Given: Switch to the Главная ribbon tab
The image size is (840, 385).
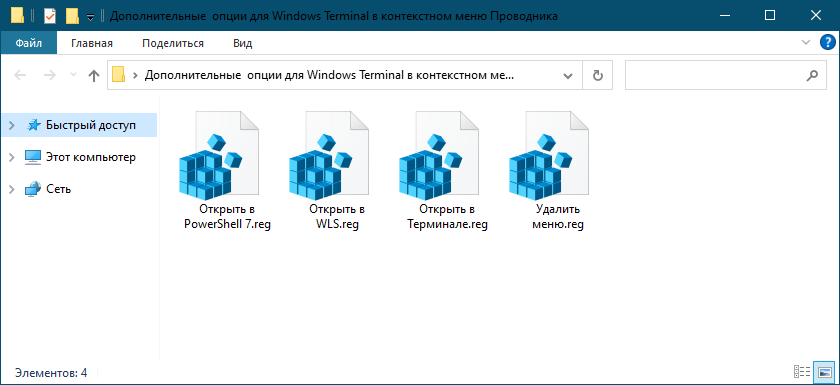Looking at the screenshot, I should pyautogui.click(x=92, y=43).
